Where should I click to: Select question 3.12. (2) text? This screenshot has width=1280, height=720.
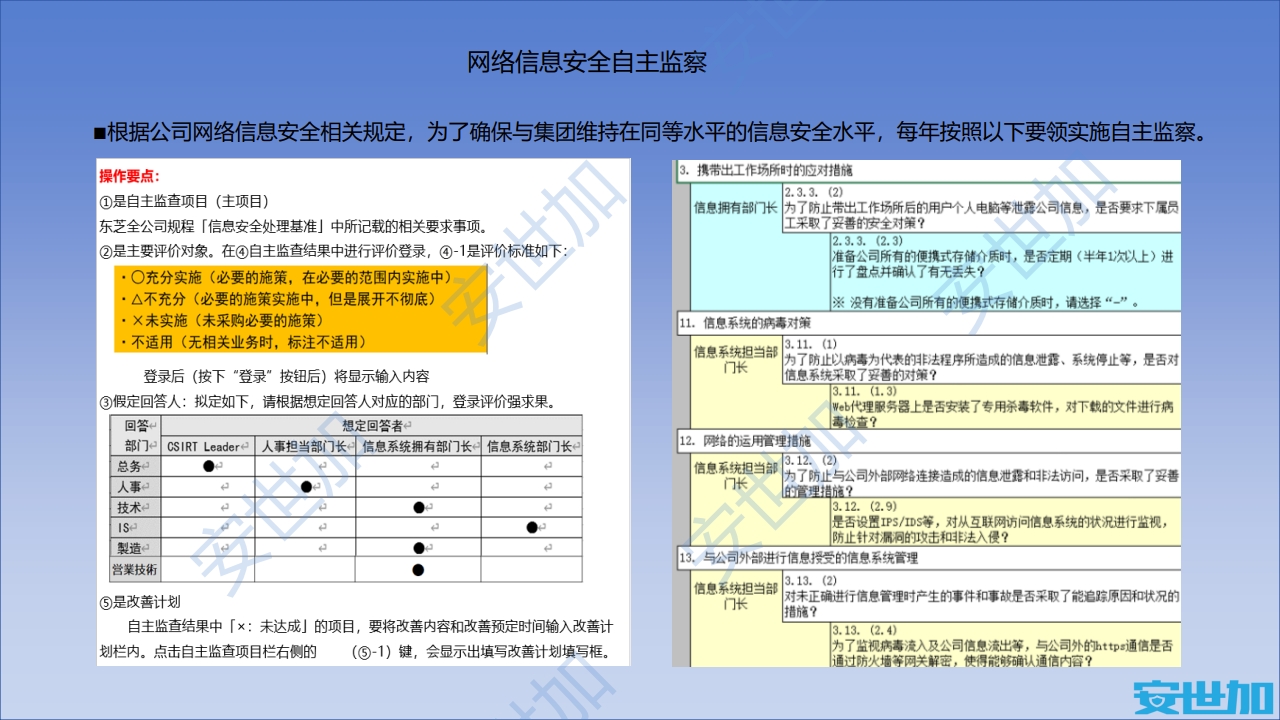[981, 475]
